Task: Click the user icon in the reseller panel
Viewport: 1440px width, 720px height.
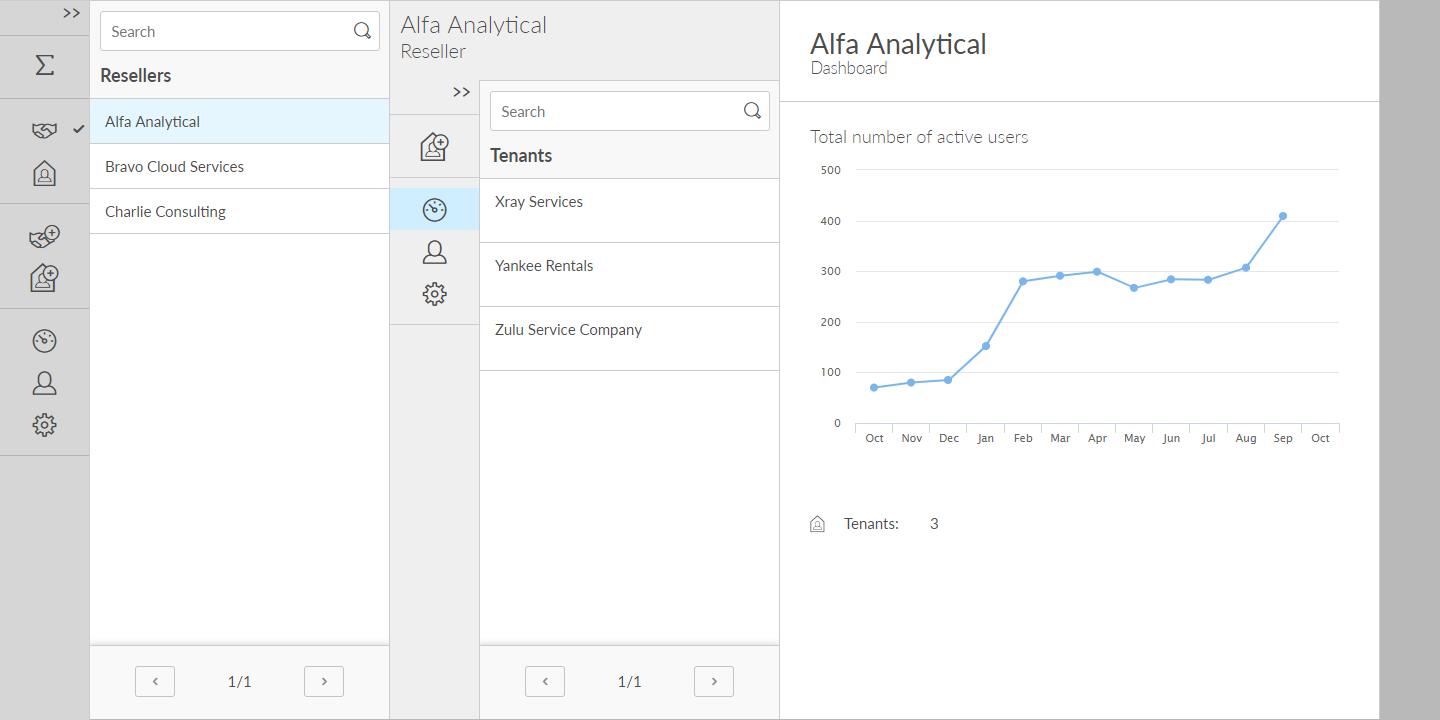Action: (434, 252)
